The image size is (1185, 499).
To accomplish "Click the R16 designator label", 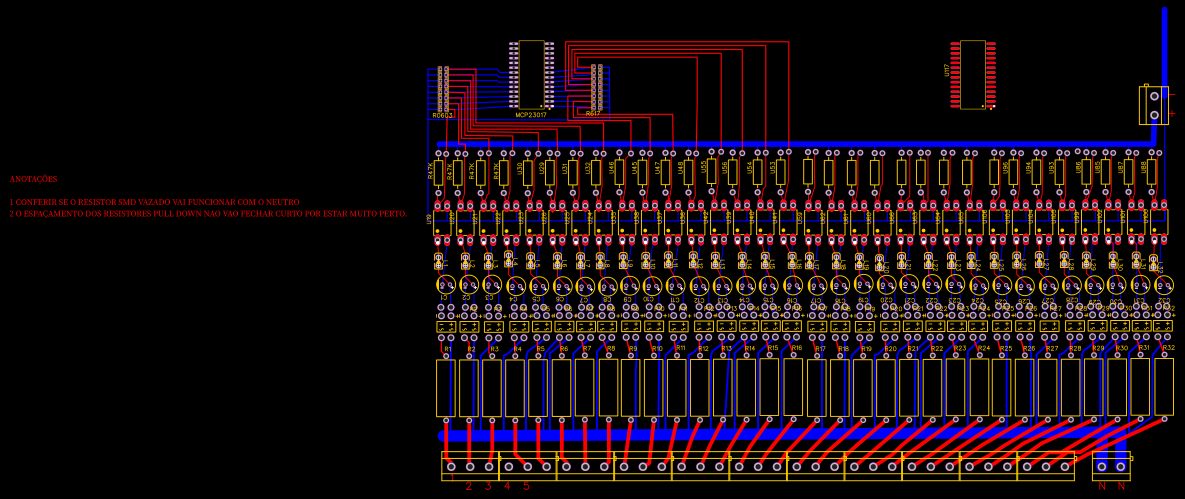I will [797, 348].
